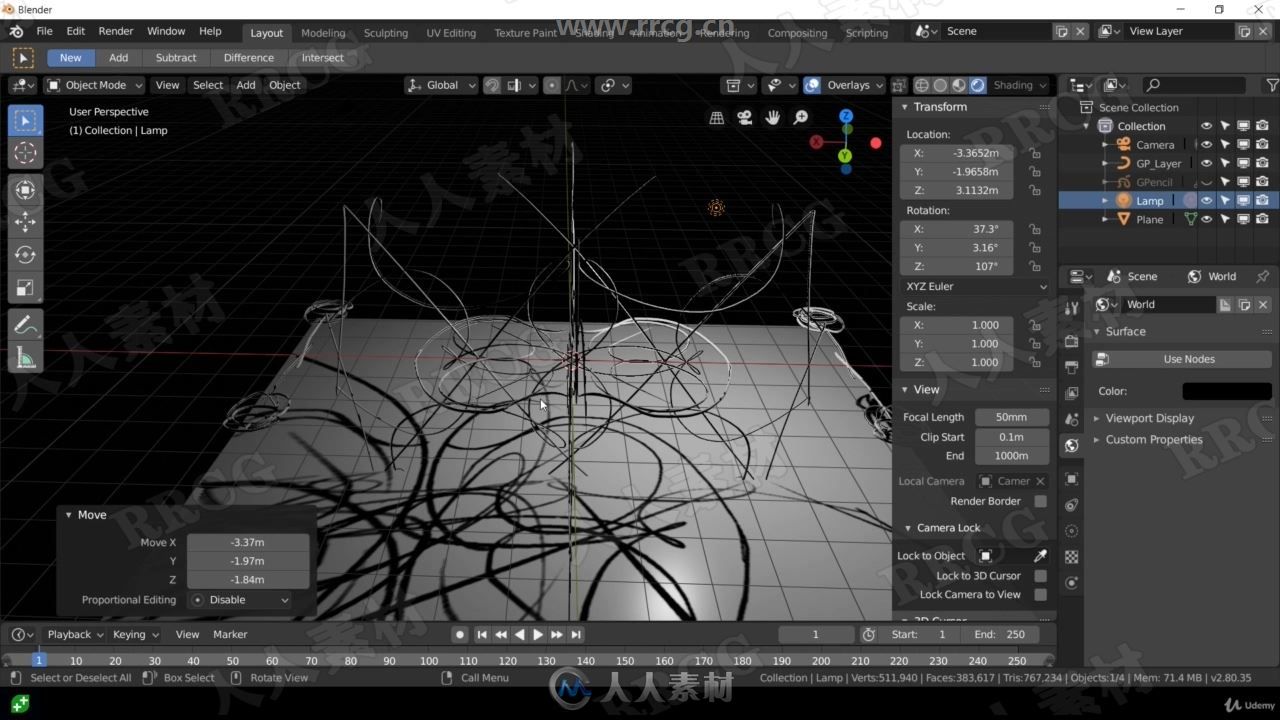Click the zoom magnifier icon in viewport
The height and width of the screenshot is (720, 1280).
click(x=801, y=118)
